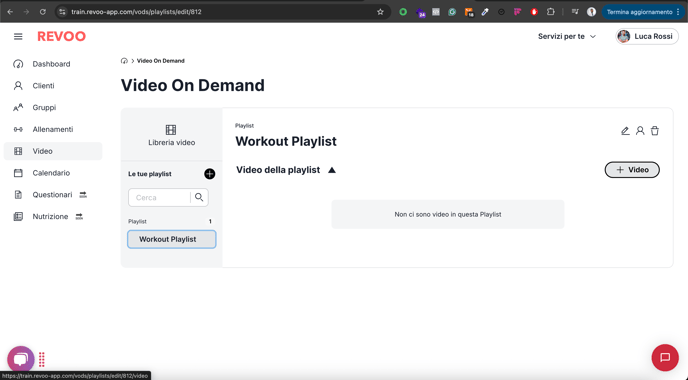Click the search magnifier icon
688x380 pixels.
(199, 197)
